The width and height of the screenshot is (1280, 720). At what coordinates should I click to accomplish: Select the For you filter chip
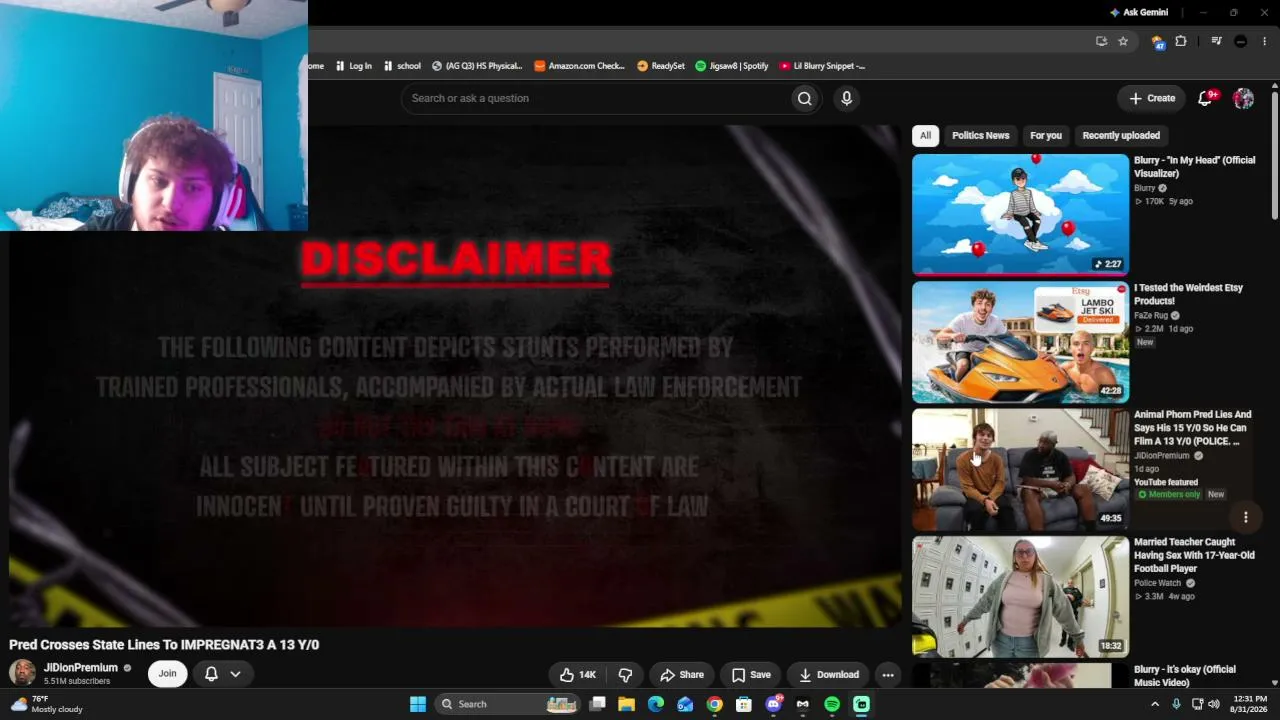coord(1046,135)
